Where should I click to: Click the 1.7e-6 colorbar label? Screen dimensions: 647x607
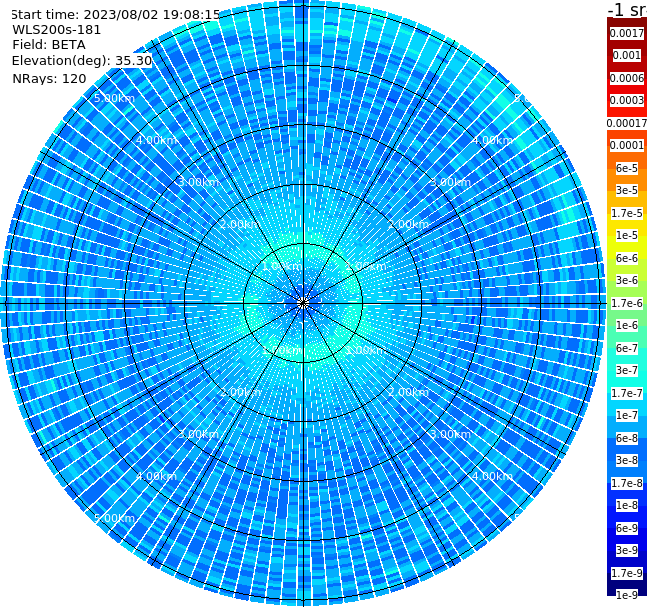click(627, 303)
